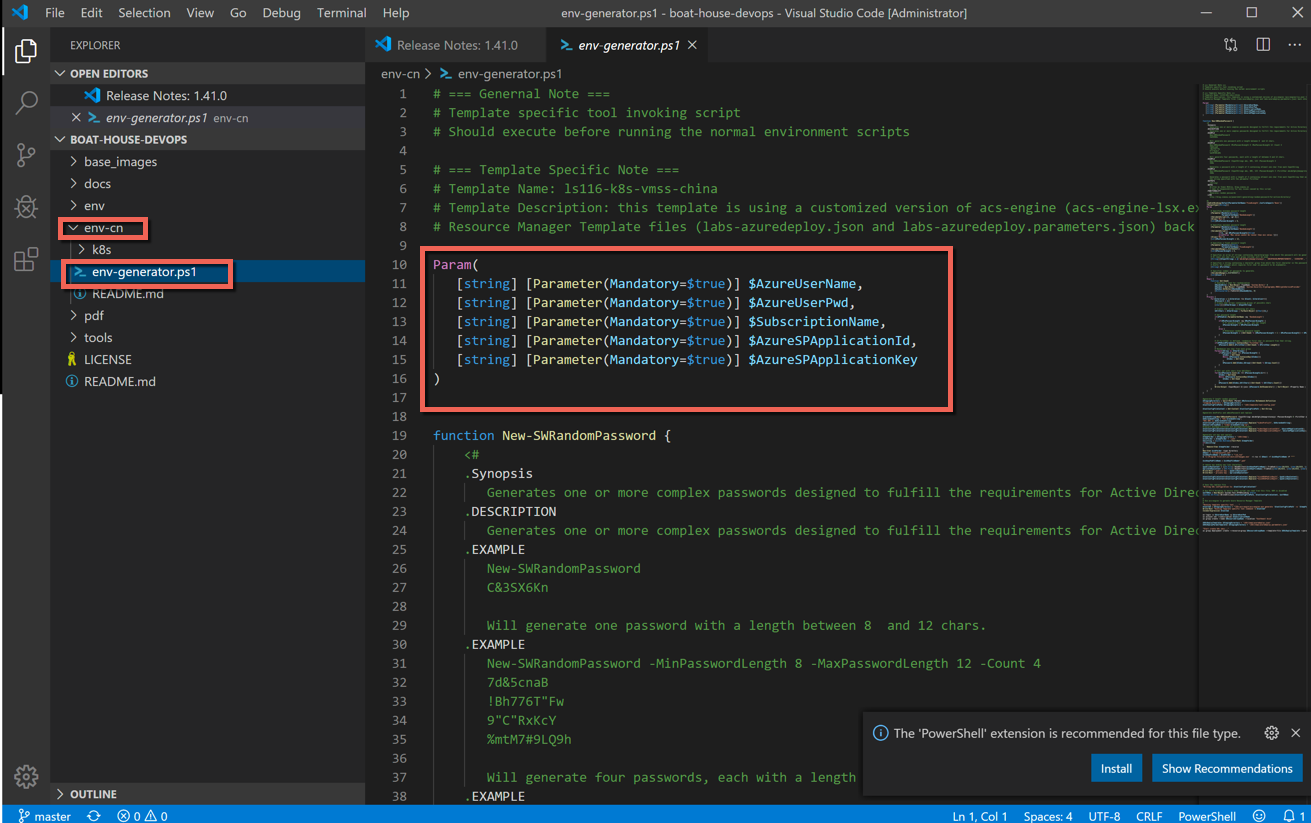
Task: Split the editor to the right
Action: click(x=1263, y=45)
